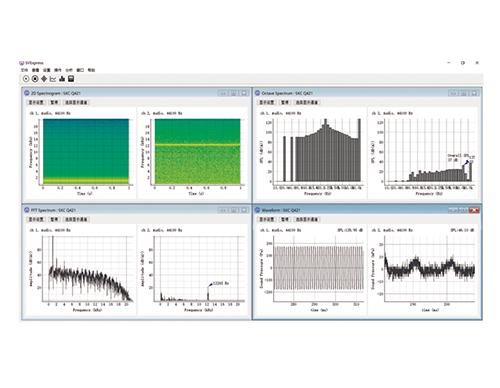Click the 12265 Hz peak marker in FFT plot
The width and height of the screenshot is (500, 388).
click(x=210, y=285)
